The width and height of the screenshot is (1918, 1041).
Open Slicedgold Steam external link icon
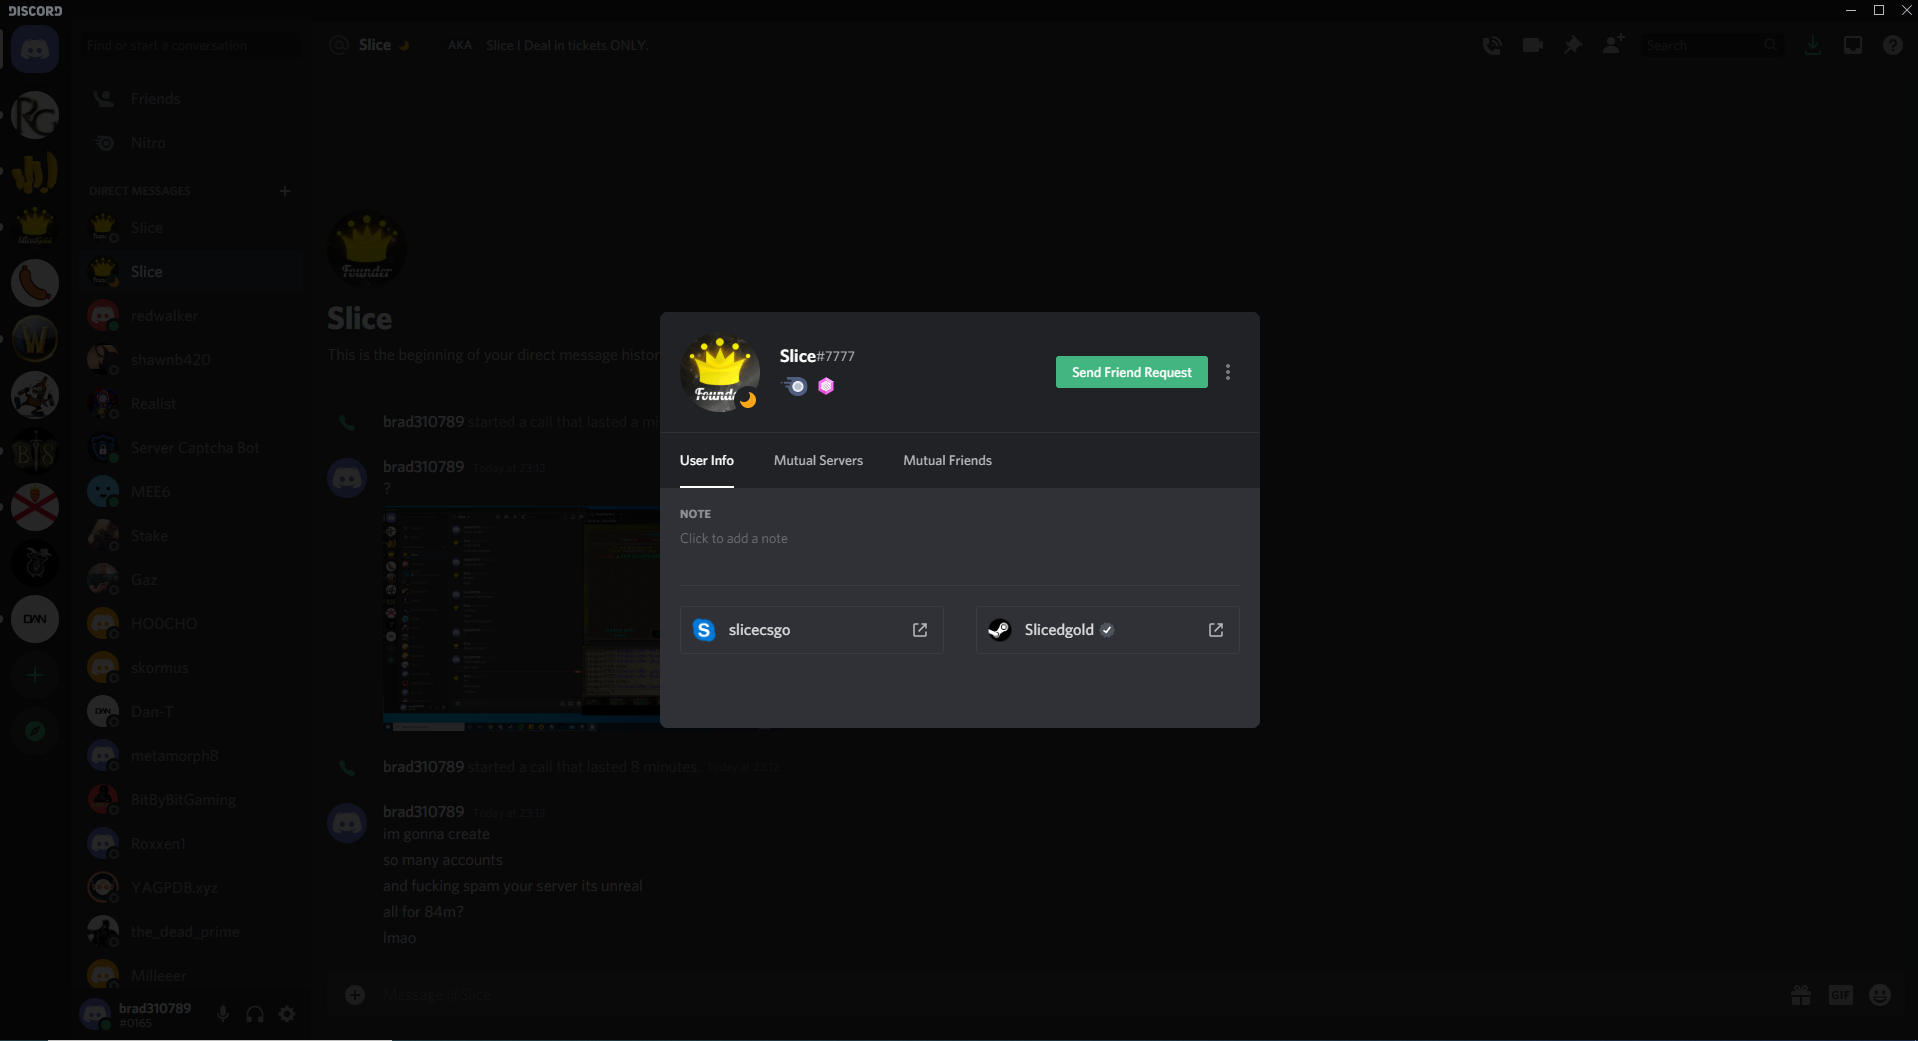tap(1216, 630)
